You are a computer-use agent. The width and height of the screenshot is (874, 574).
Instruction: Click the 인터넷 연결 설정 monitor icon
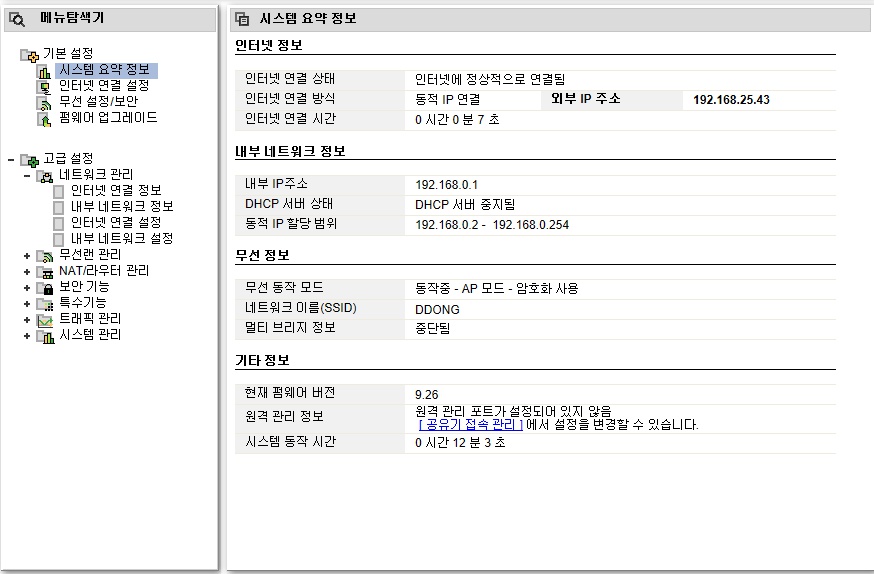(45, 87)
